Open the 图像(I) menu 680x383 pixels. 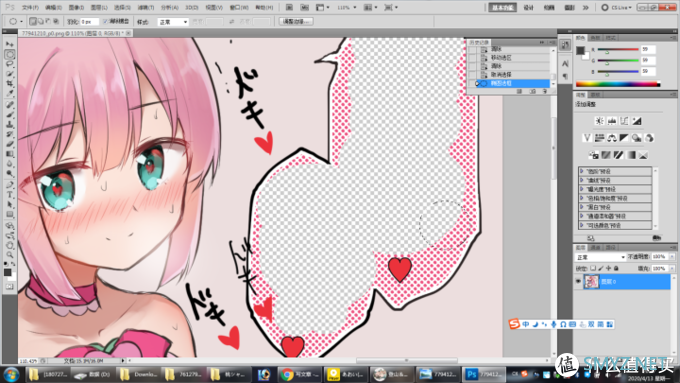point(76,7)
